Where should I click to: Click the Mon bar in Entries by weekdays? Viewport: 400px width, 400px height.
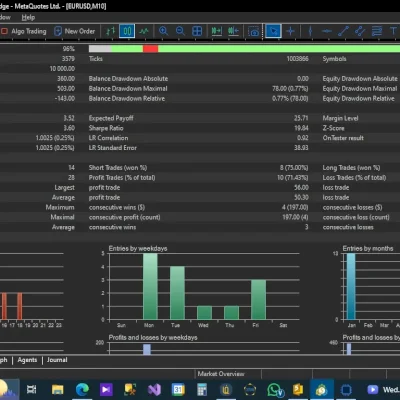coord(150,286)
